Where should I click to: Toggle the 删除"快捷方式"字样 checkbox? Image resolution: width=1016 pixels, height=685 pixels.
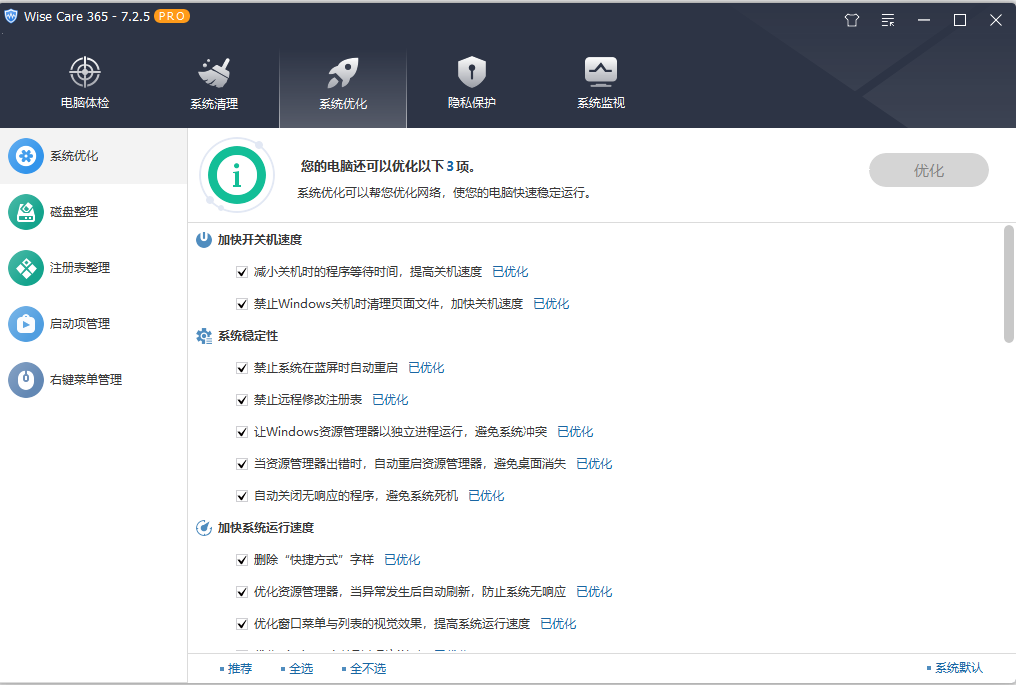click(x=242, y=559)
